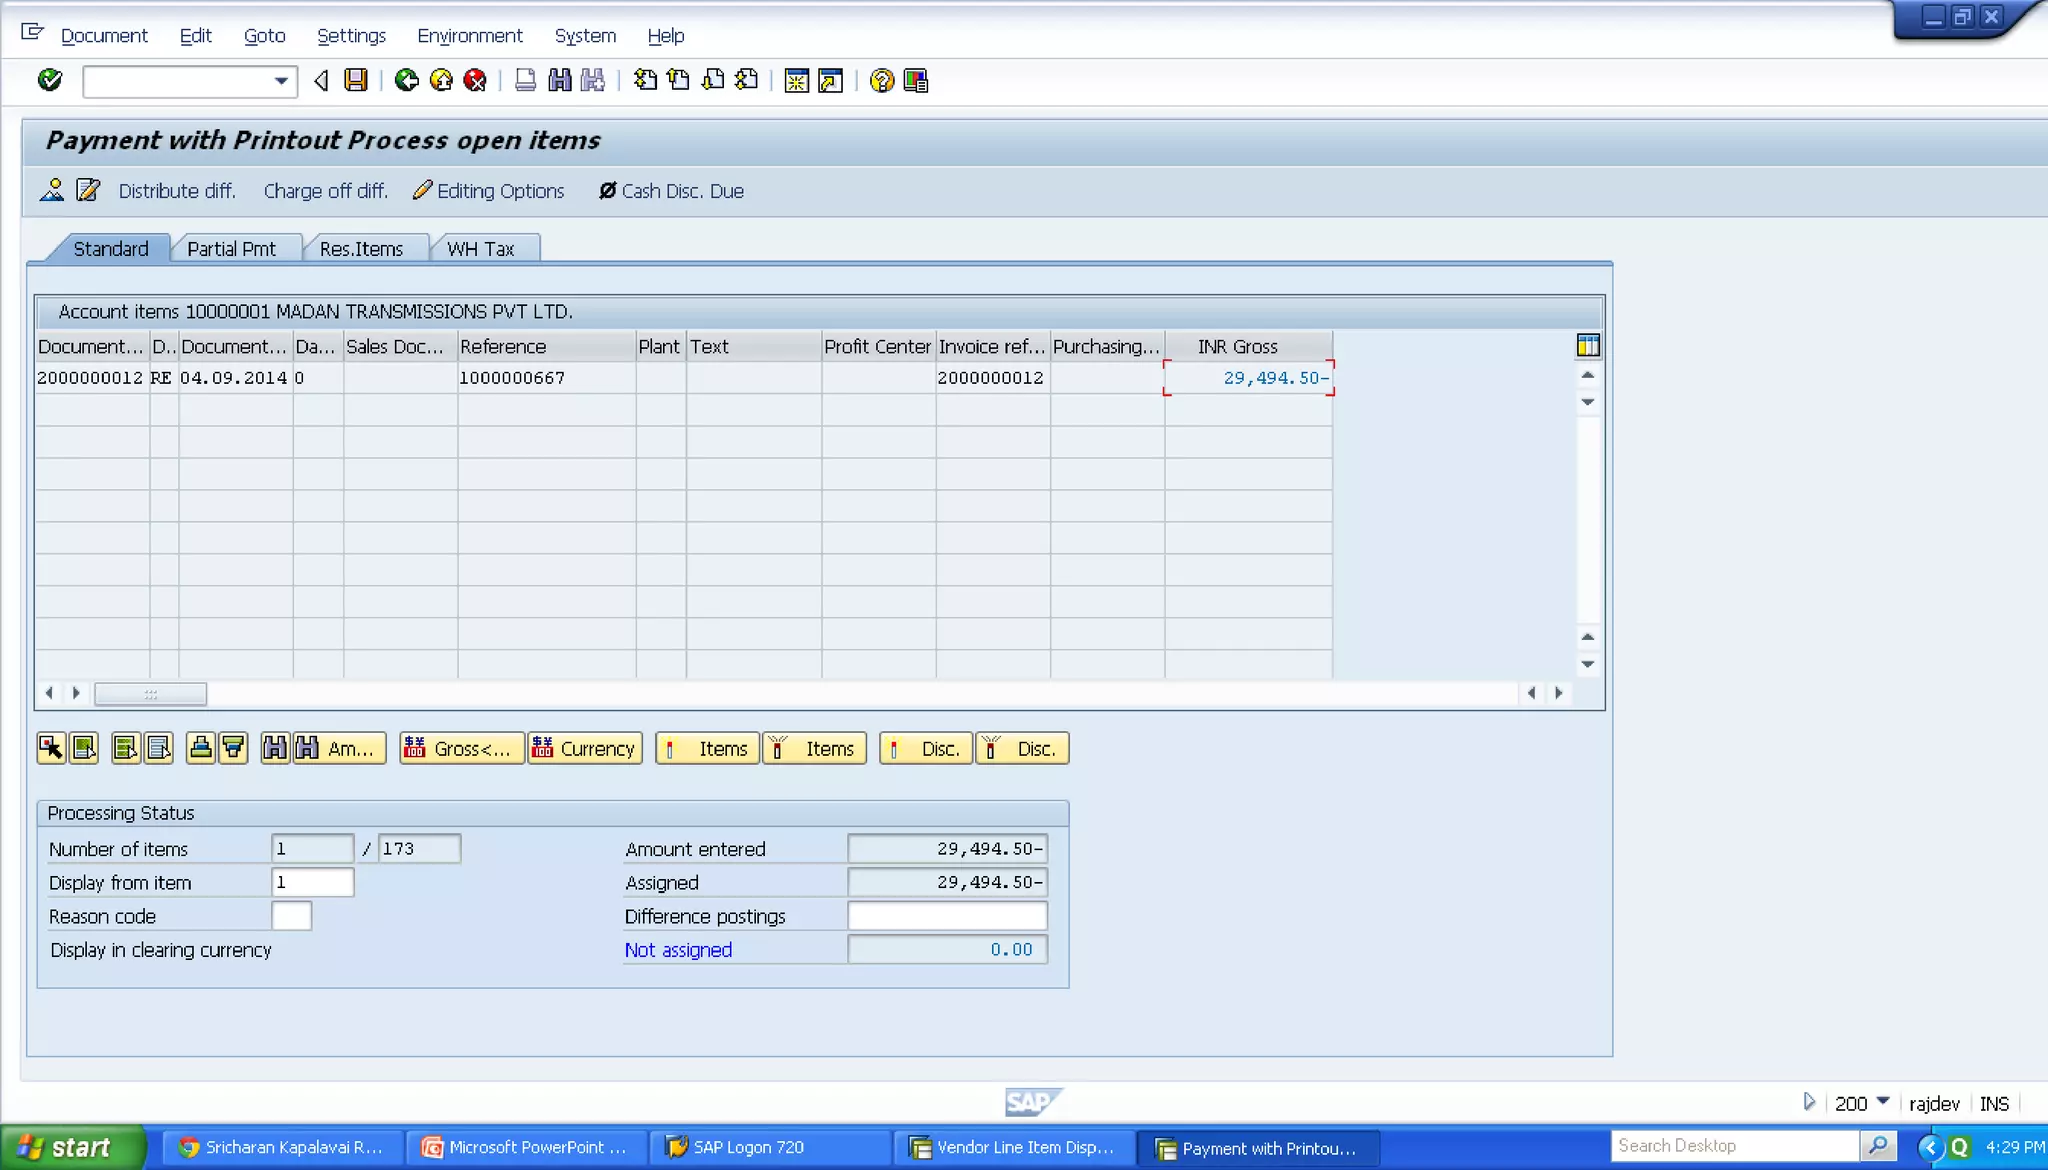Viewport: 2048px width, 1170px height.
Task: Open the Document menu
Action: click(104, 36)
